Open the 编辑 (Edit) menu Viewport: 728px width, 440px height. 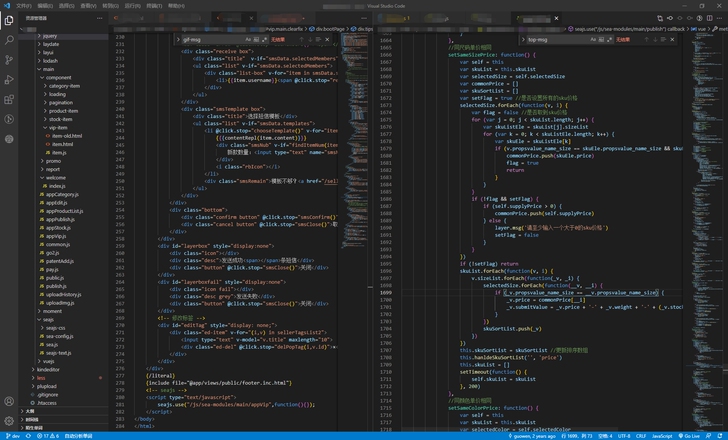[45, 6]
